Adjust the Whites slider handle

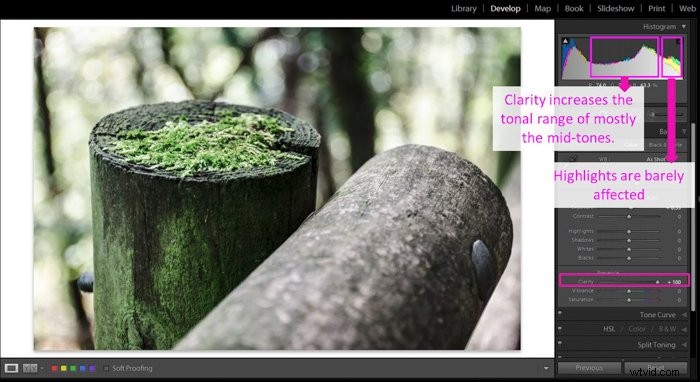coord(629,249)
